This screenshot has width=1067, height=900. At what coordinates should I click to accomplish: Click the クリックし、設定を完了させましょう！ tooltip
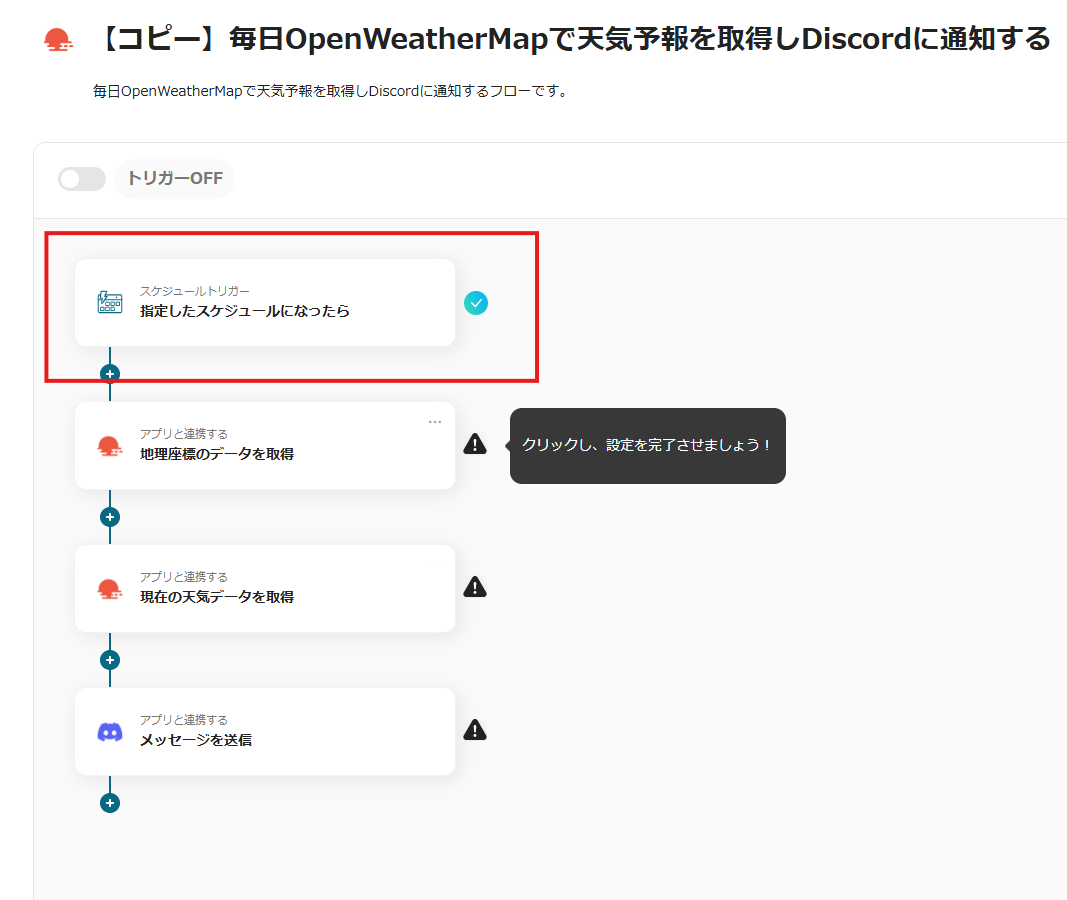647,446
